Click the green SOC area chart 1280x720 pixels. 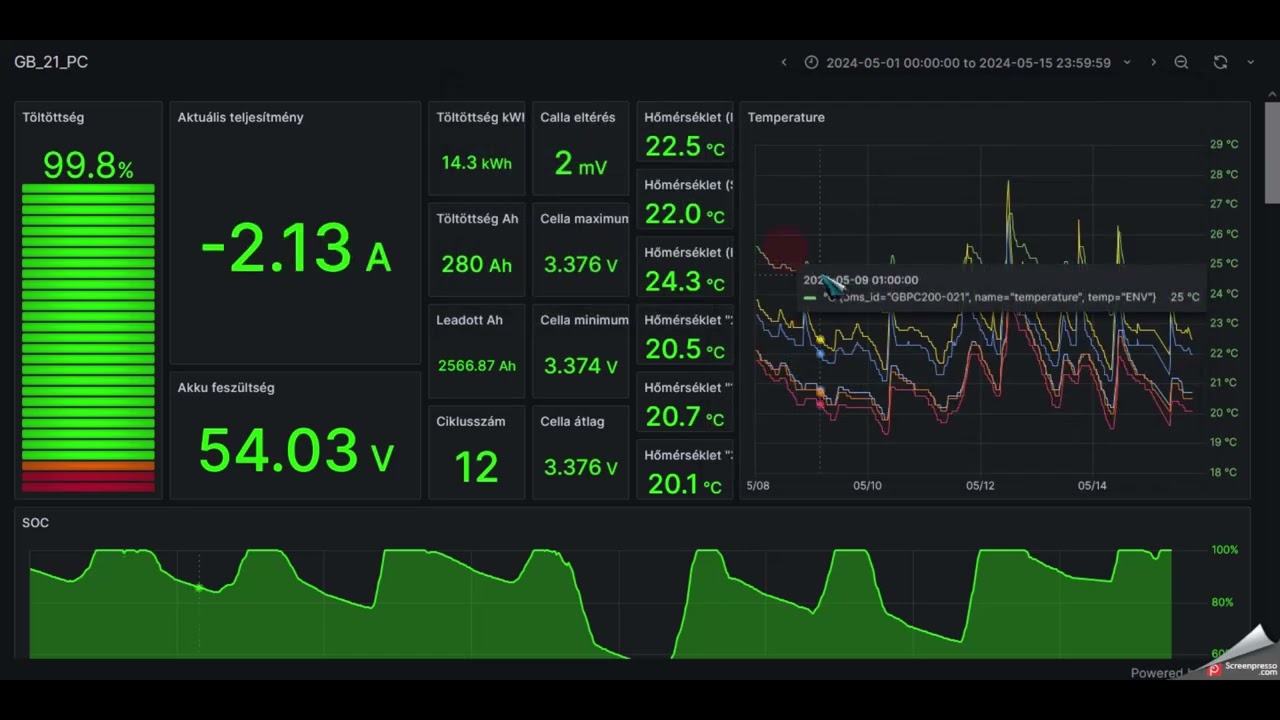coord(600,603)
